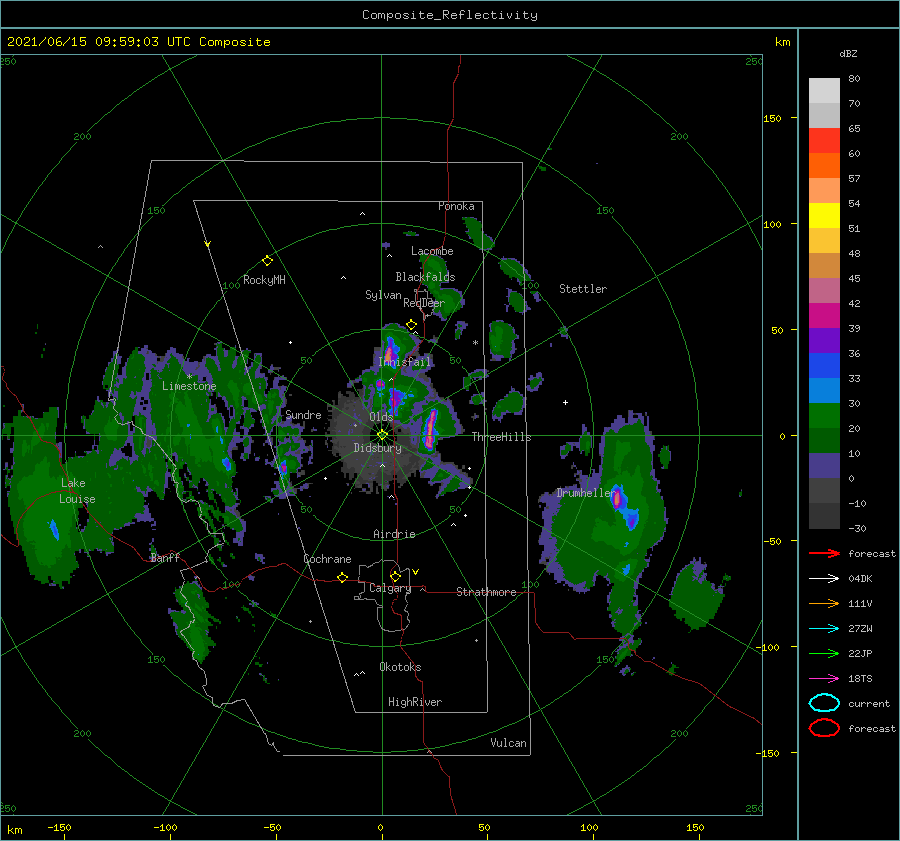Select the Banff label
The image size is (900, 841).
click(x=165, y=557)
